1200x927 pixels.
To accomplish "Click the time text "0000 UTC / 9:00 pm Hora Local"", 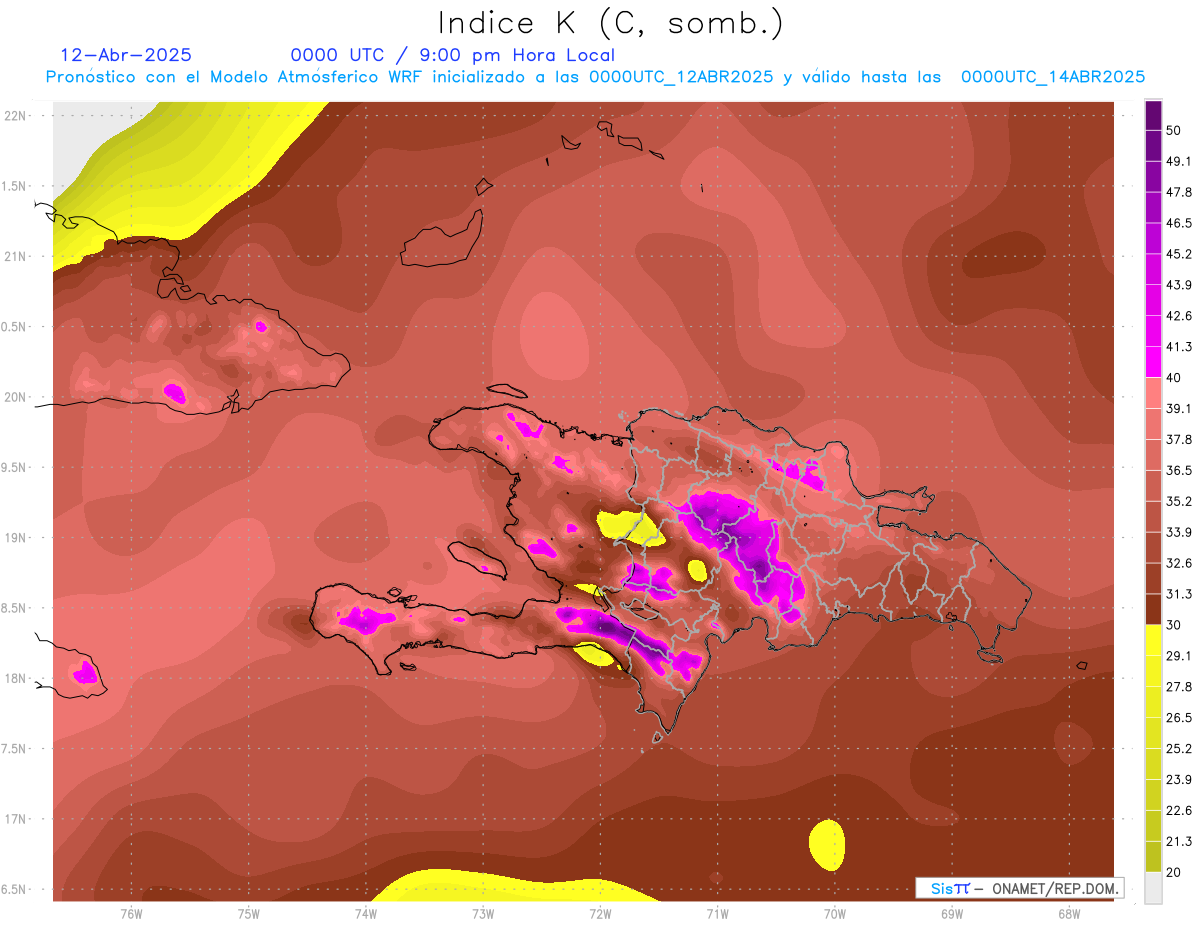I will click(452, 55).
